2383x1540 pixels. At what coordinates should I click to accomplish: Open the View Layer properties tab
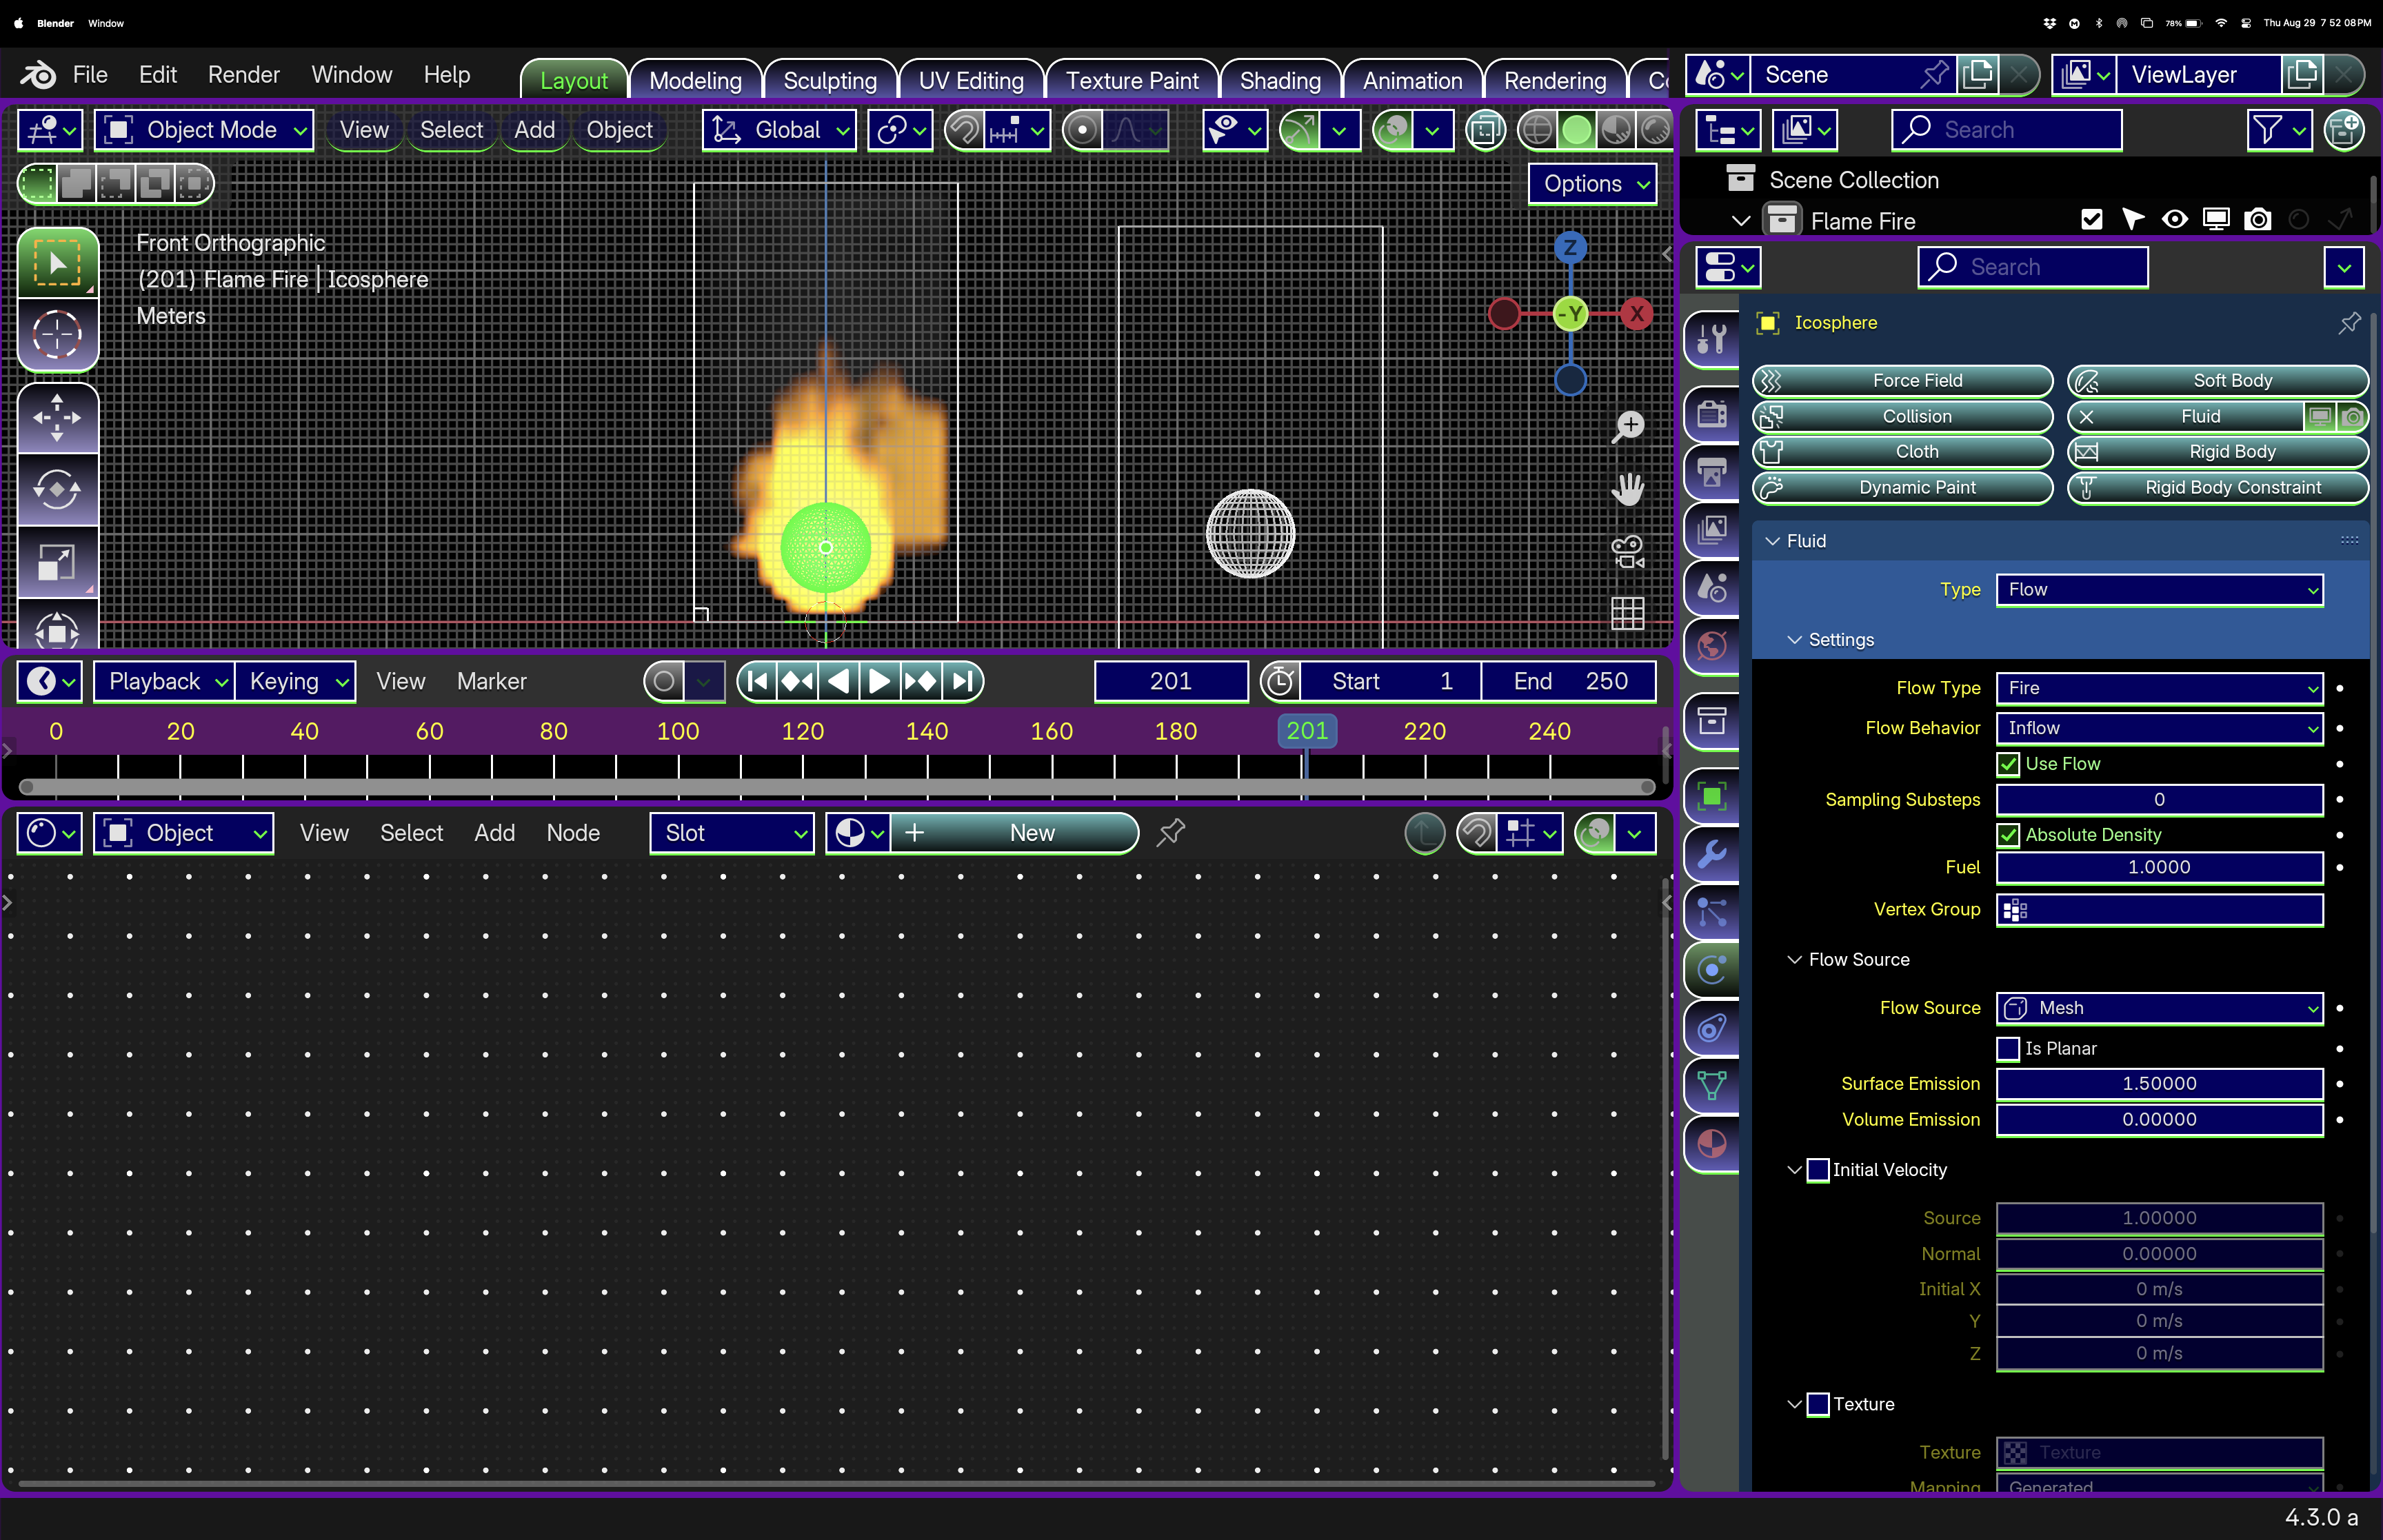(1712, 529)
